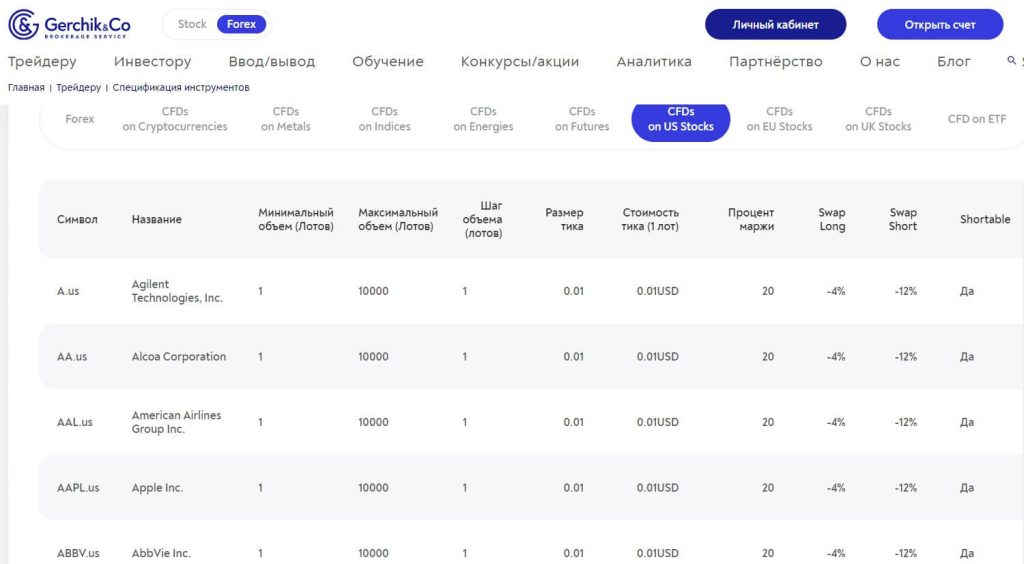Click the Shortable column header

(985, 219)
